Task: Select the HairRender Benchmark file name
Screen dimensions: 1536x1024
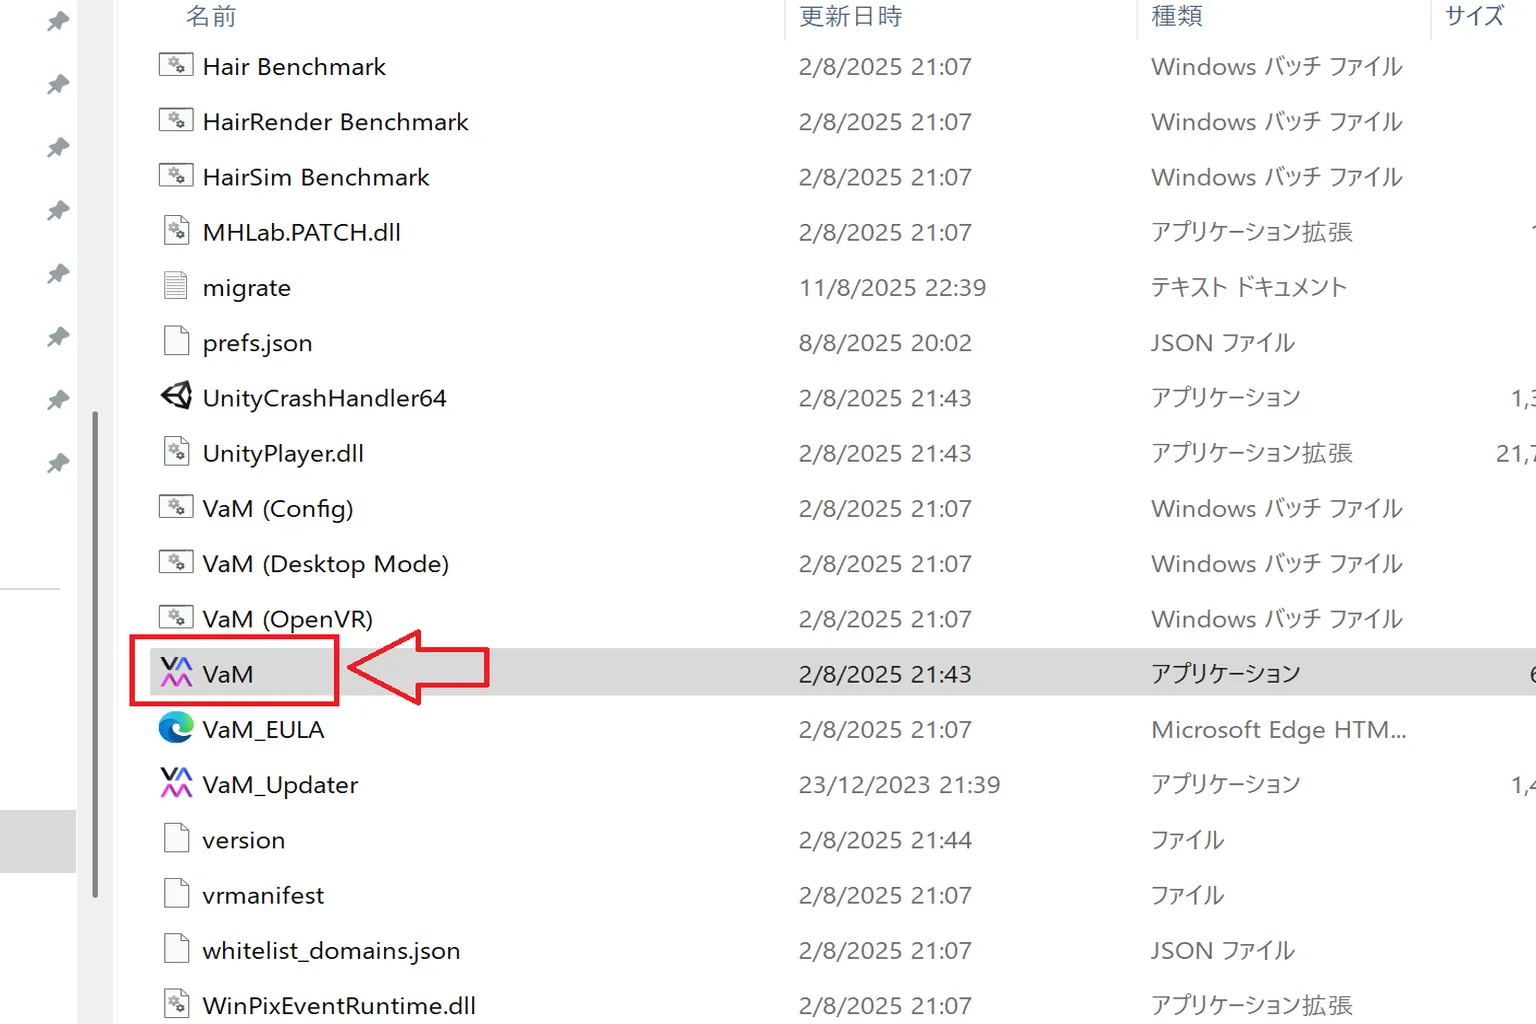Action: click(x=335, y=122)
